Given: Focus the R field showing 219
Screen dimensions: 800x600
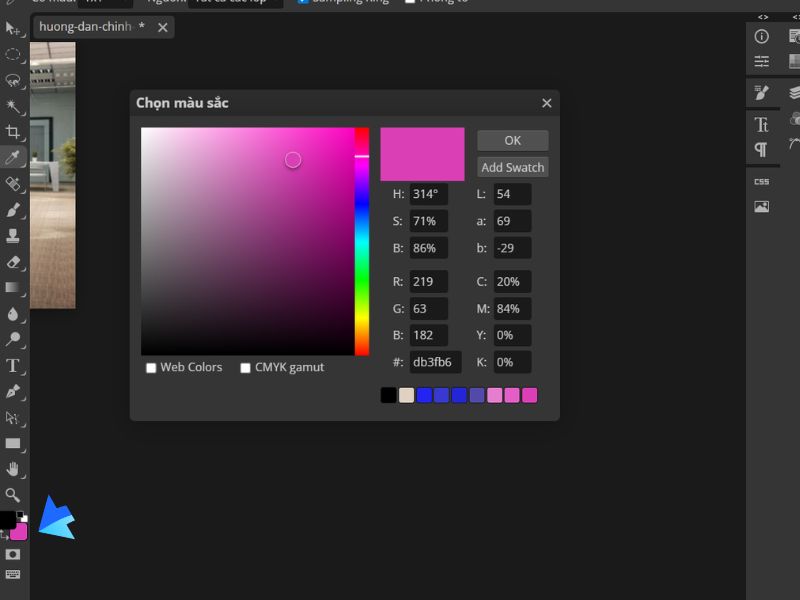Looking at the screenshot, I should [429, 282].
